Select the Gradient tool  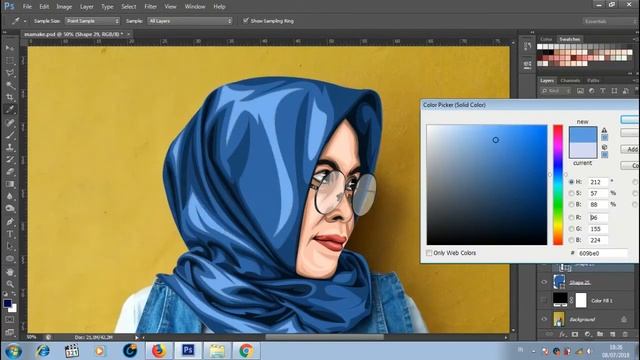click(x=9, y=184)
